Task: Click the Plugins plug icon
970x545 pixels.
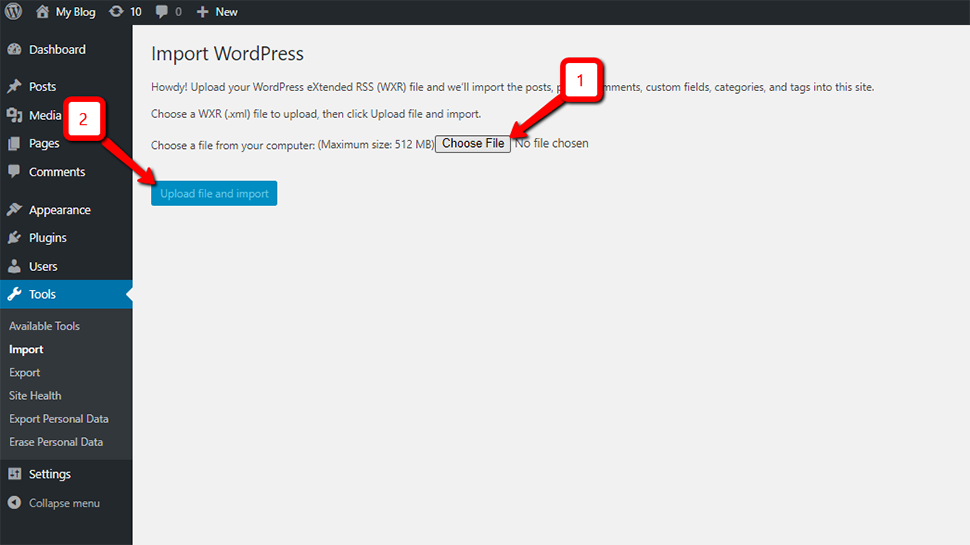Action: (x=14, y=238)
